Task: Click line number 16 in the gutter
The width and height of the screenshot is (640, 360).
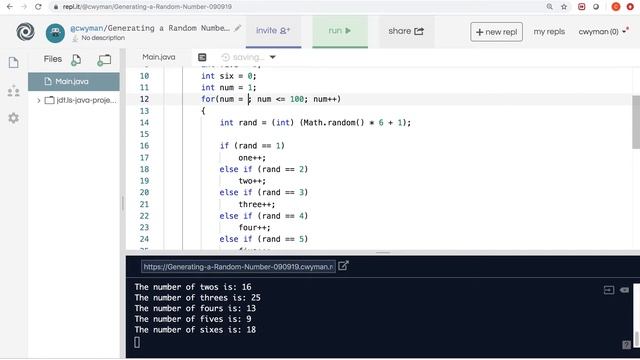Action: [144, 146]
